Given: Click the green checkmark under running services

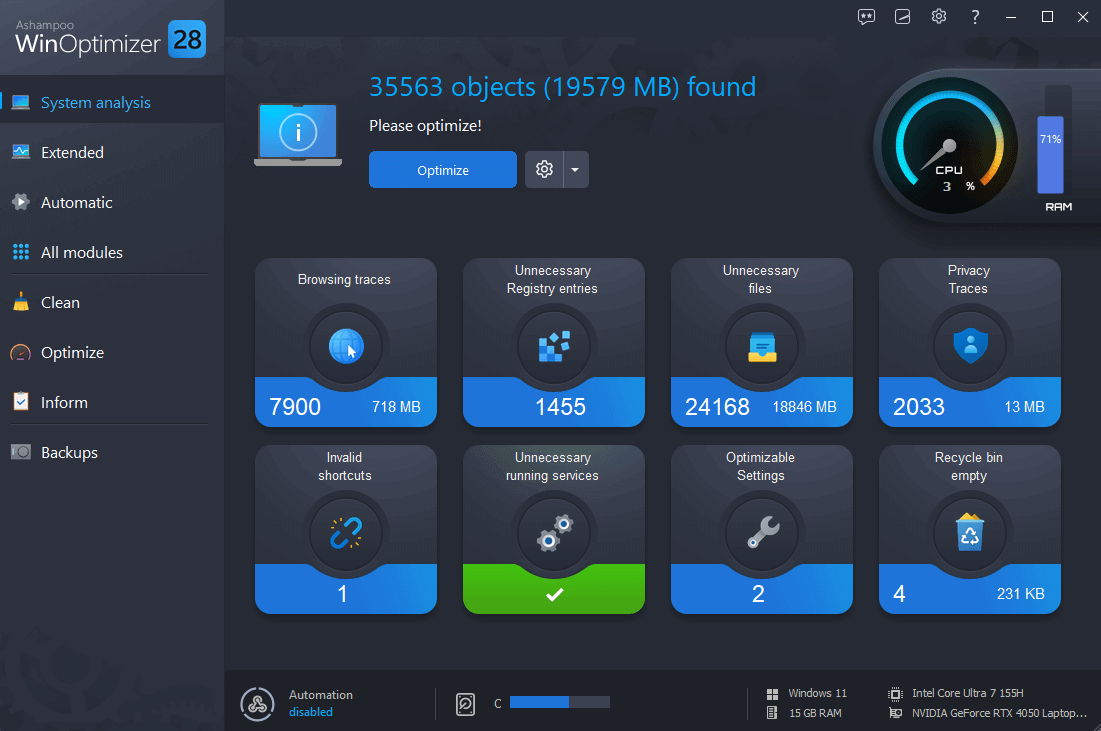Looking at the screenshot, I should (x=553, y=593).
